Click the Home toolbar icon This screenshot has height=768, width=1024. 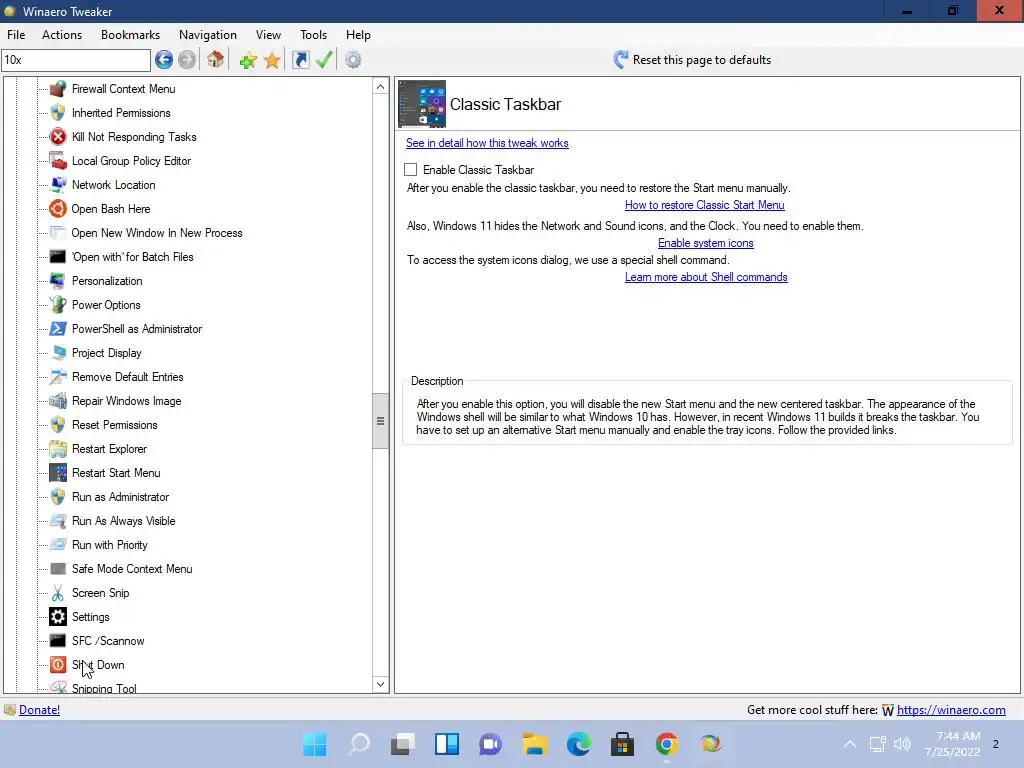click(216, 60)
